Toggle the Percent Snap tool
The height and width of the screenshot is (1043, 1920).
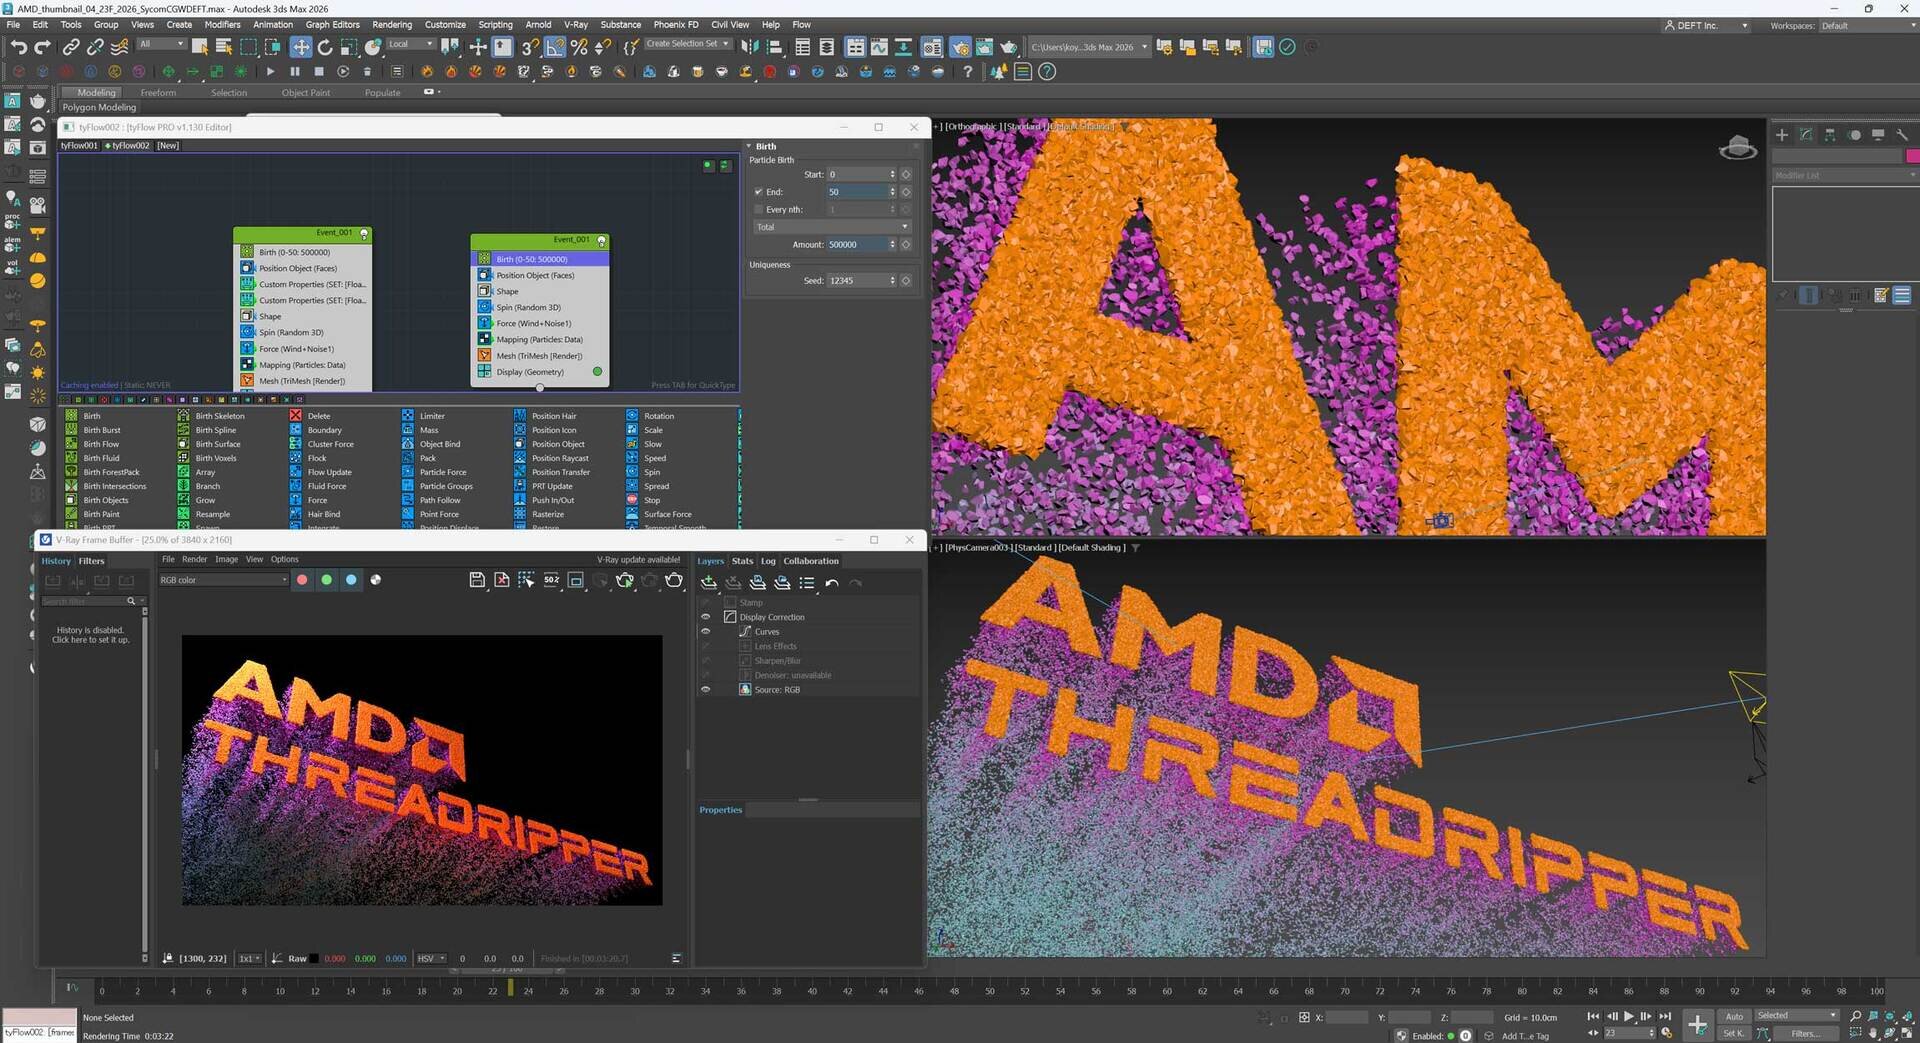579,46
